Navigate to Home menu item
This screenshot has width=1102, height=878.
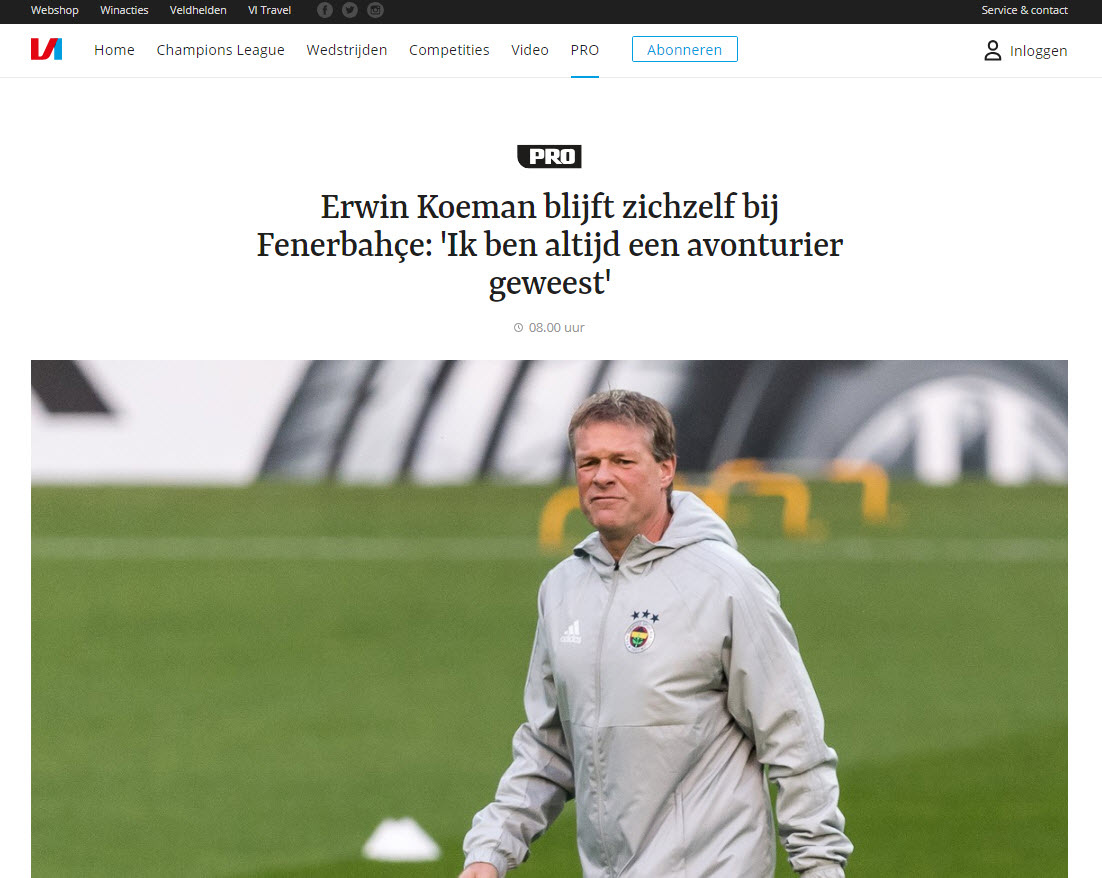114,50
